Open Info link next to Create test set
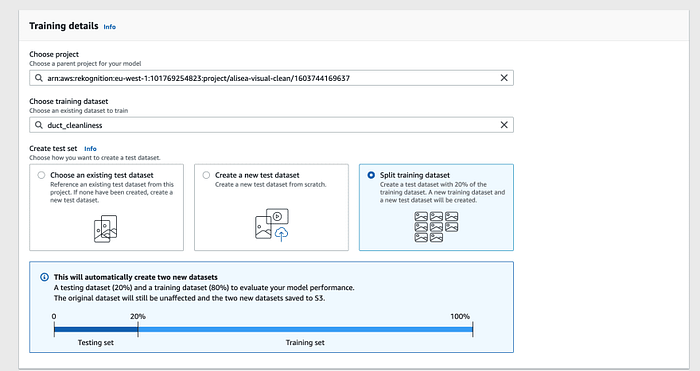Screen dimensions: 700x371 [x=90, y=149]
